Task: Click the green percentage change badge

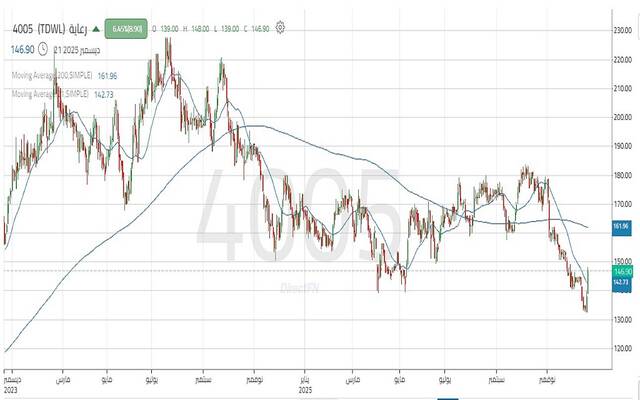Action: click(x=124, y=28)
